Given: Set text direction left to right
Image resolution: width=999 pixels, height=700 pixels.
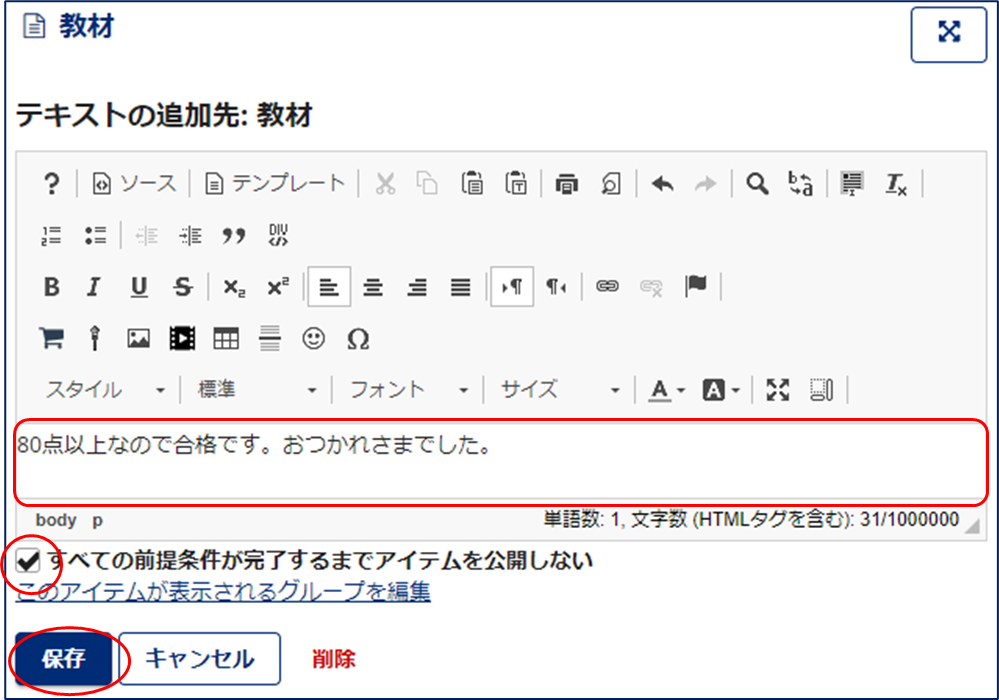Looking at the screenshot, I should click(512, 287).
